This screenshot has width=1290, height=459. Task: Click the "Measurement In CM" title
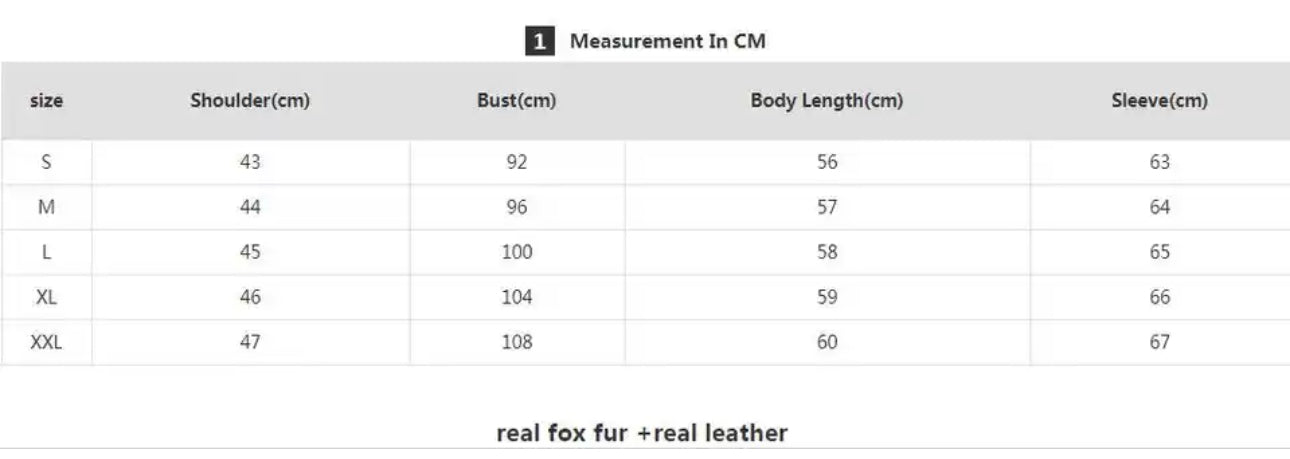pos(668,42)
